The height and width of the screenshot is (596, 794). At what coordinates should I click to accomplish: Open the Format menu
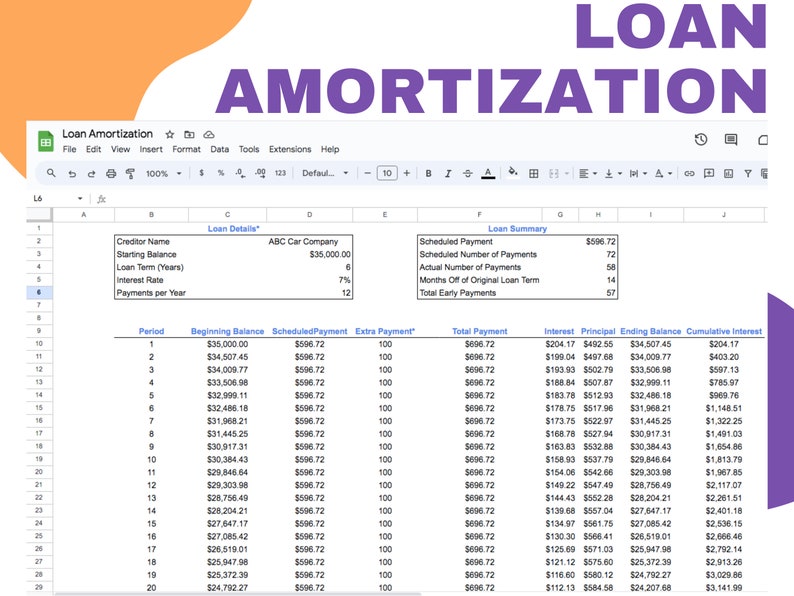pyautogui.click(x=186, y=149)
